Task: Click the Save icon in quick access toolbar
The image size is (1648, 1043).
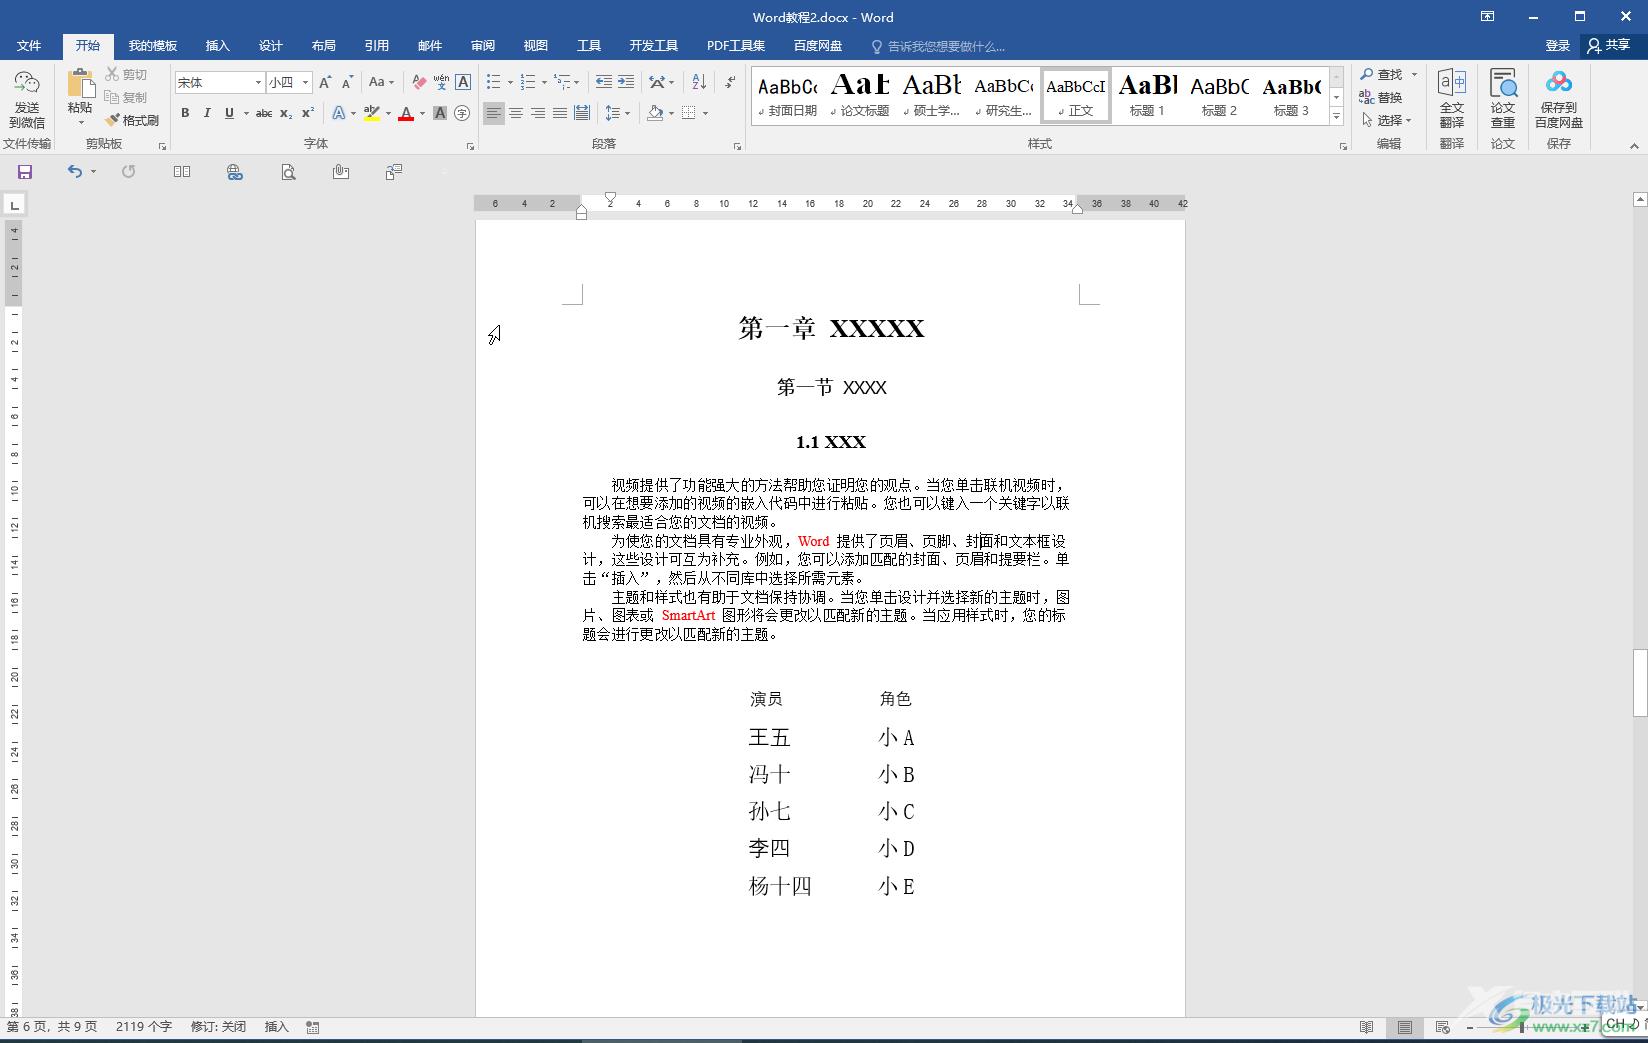Action: pos(25,172)
